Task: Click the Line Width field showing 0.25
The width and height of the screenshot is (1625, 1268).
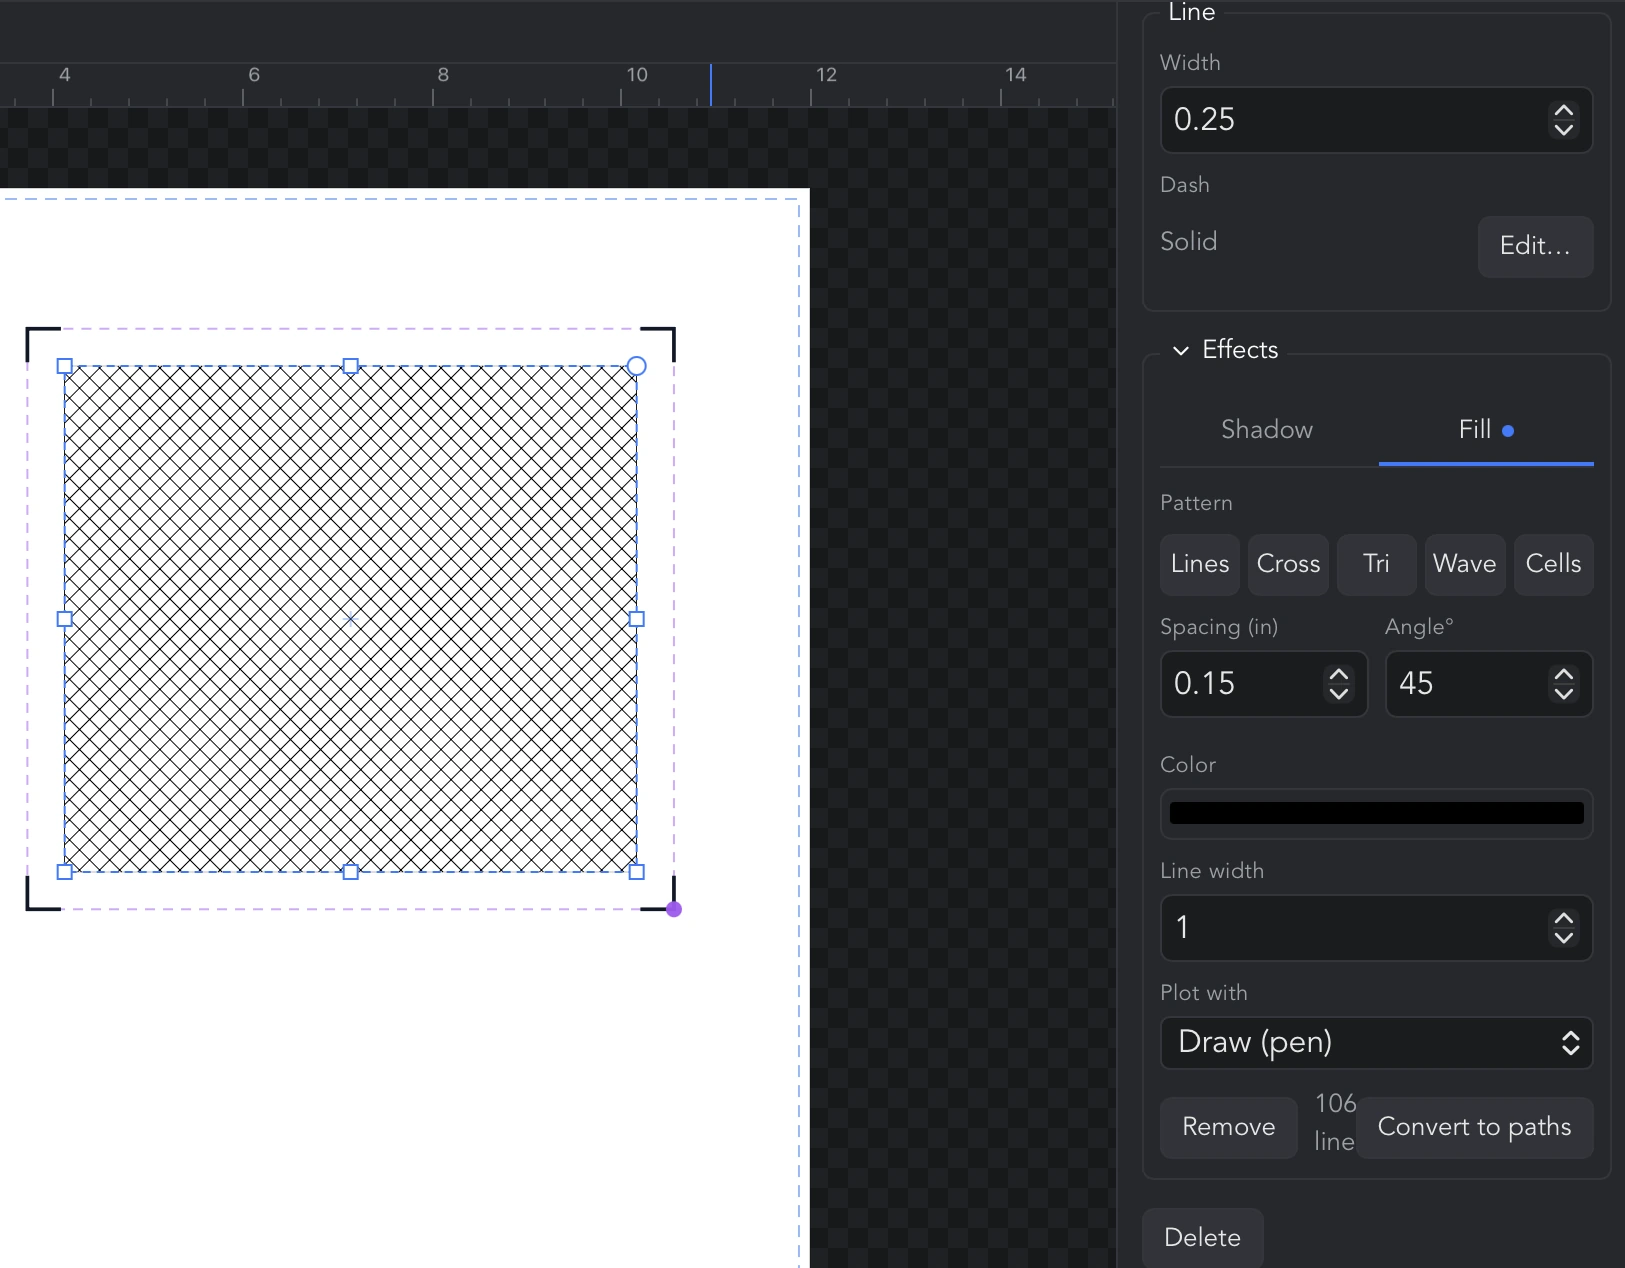Action: pos(1376,120)
